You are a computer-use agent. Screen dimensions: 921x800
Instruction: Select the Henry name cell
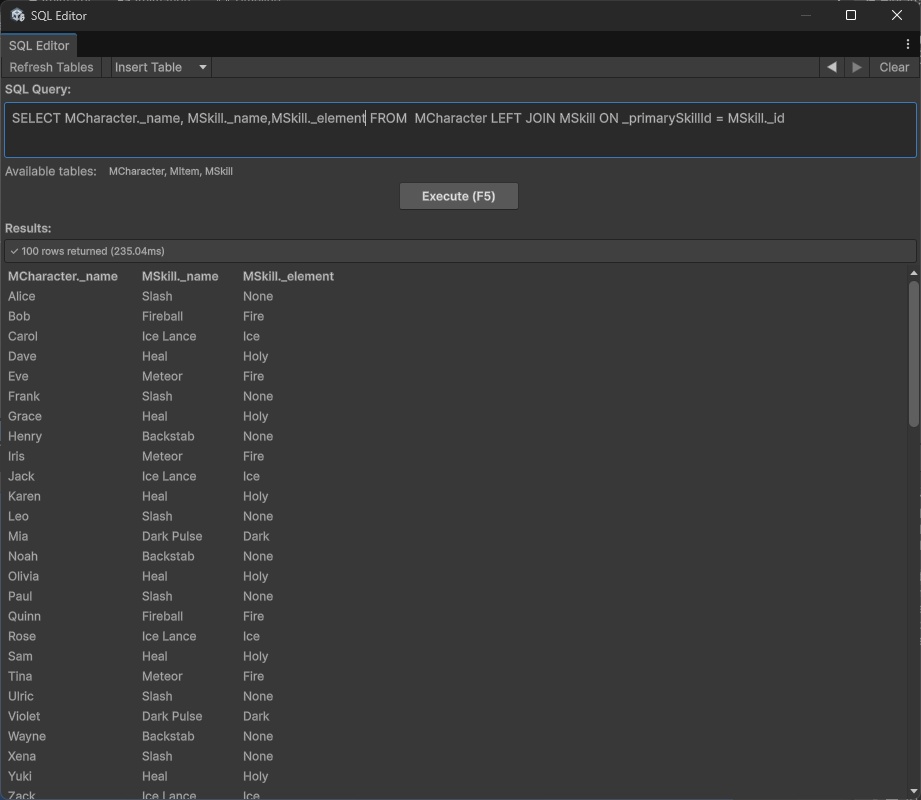click(x=25, y=436)
